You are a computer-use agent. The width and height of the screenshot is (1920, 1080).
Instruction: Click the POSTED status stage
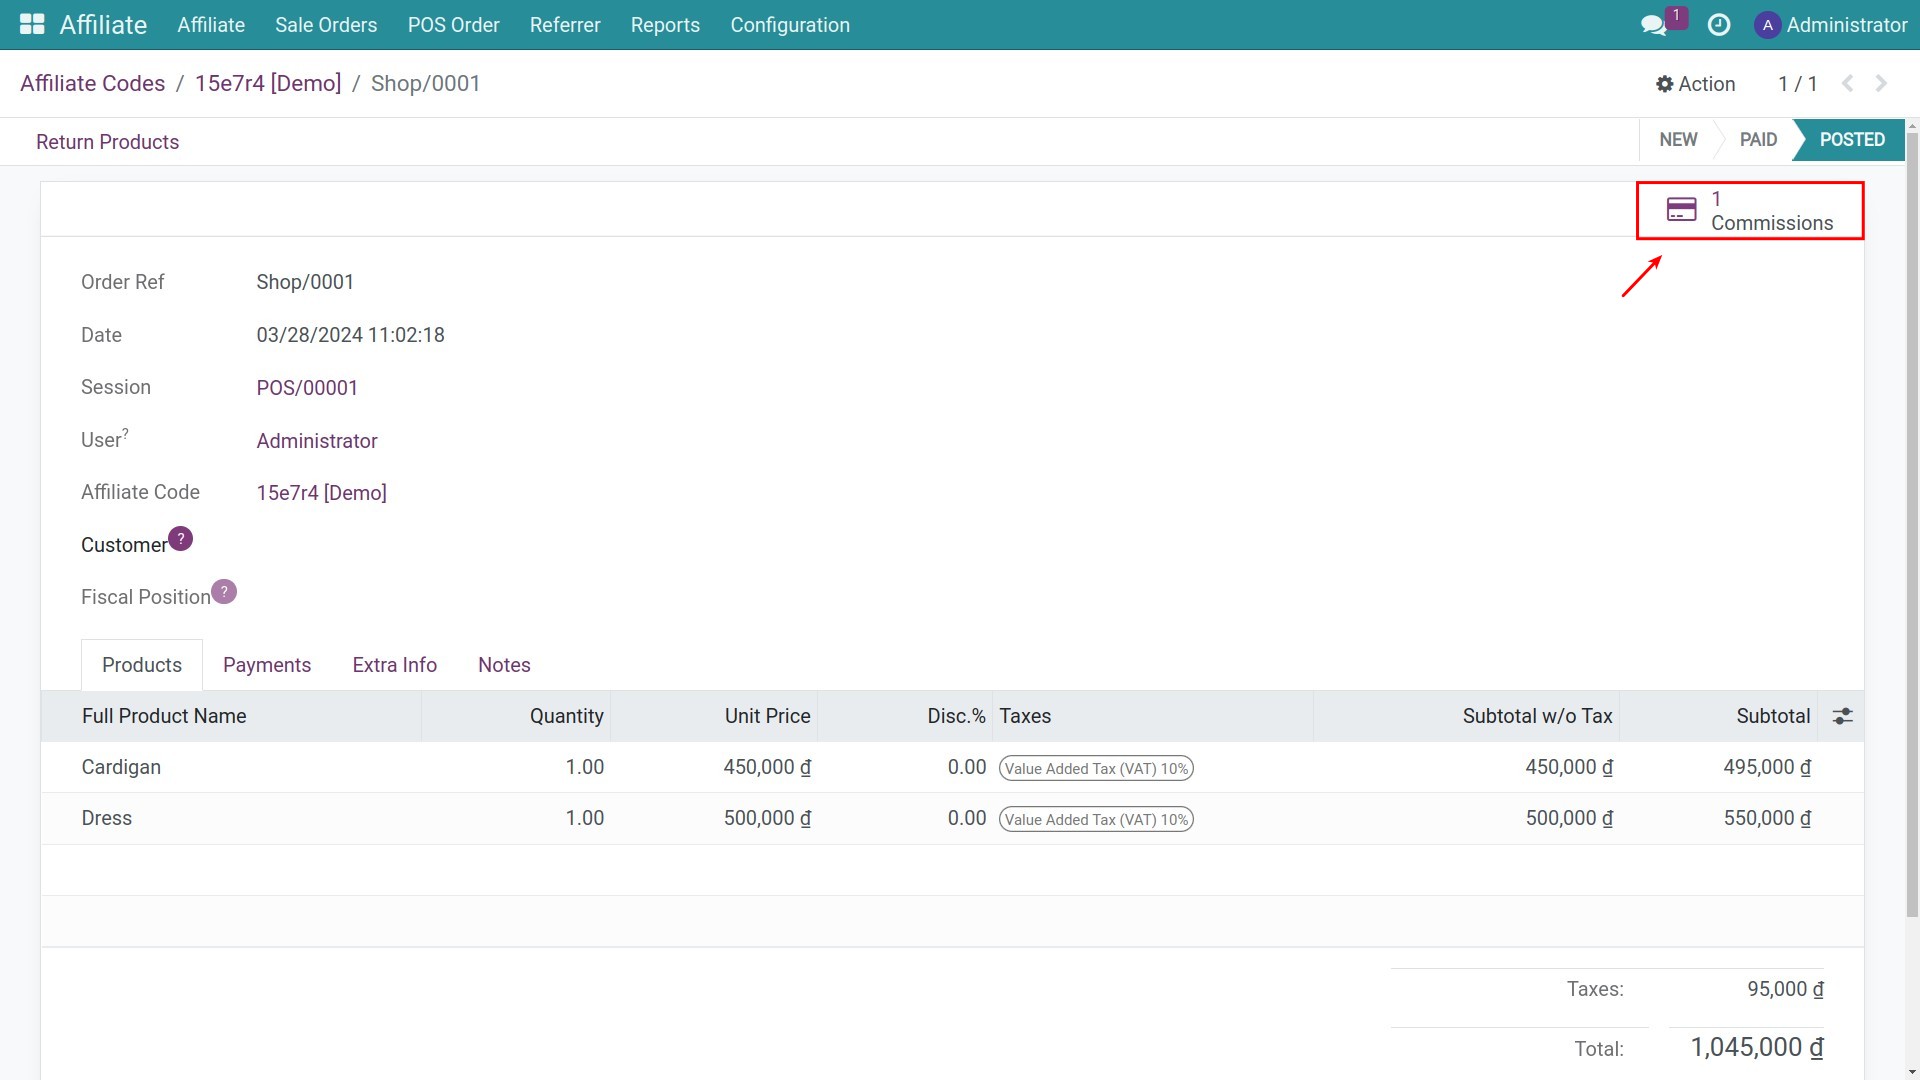coord(1851,140)
